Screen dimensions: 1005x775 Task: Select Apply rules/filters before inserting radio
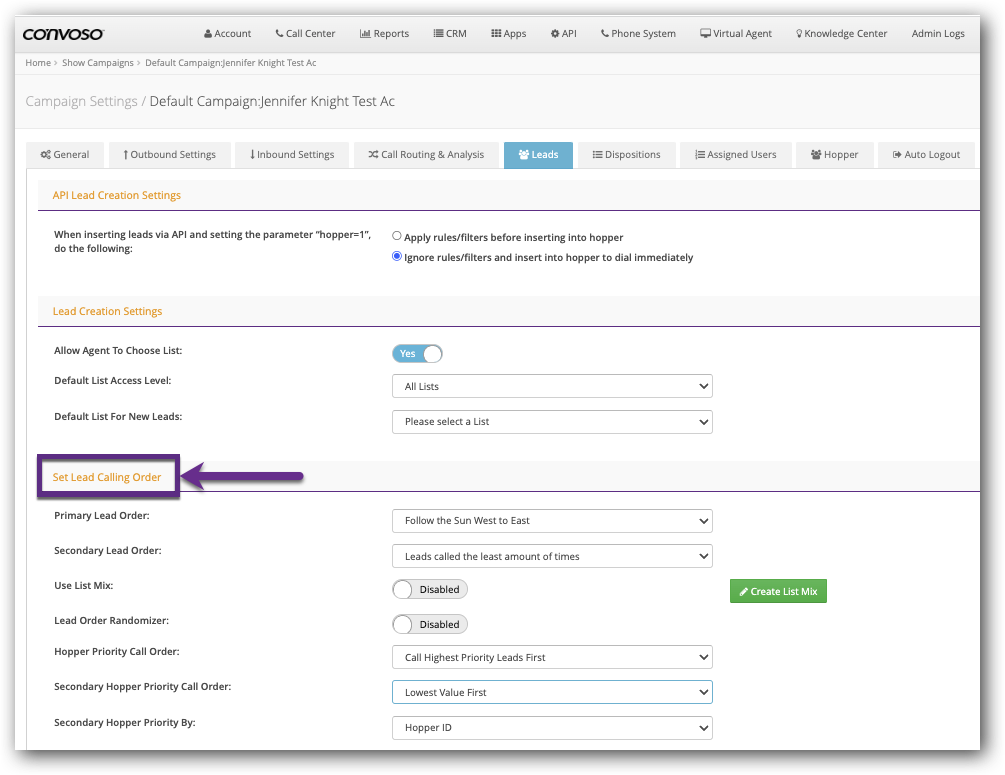[397, 236]
